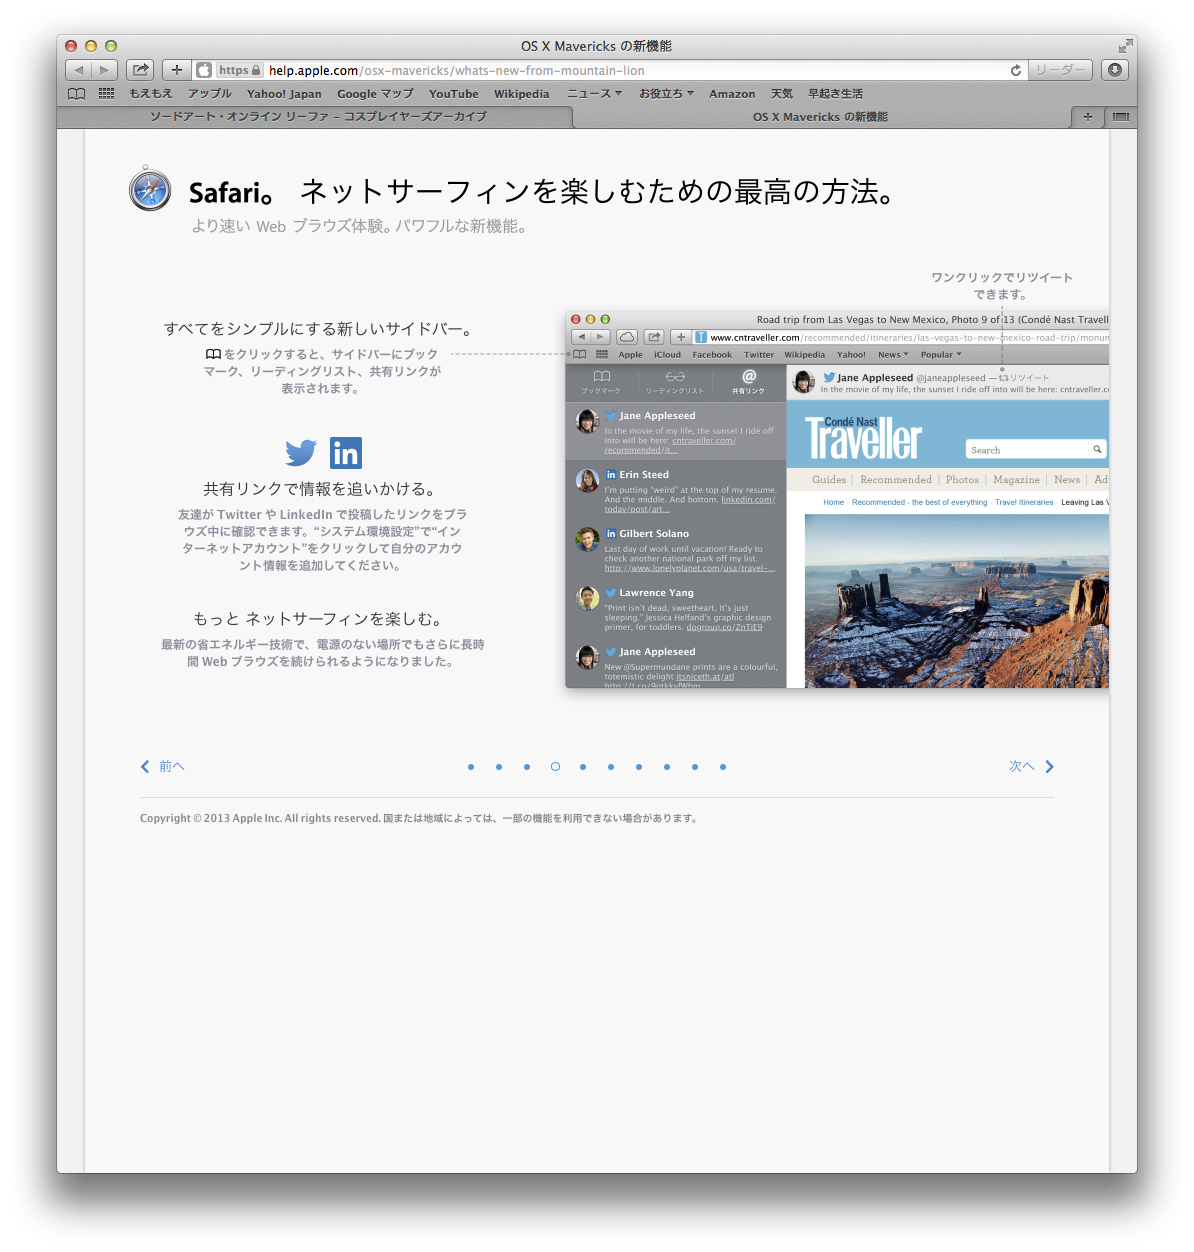The height and width of the screenshot is (1252, 1194).
Task: Click the address bar URL field
Action: pyautogui.click(x=630, y=70)
